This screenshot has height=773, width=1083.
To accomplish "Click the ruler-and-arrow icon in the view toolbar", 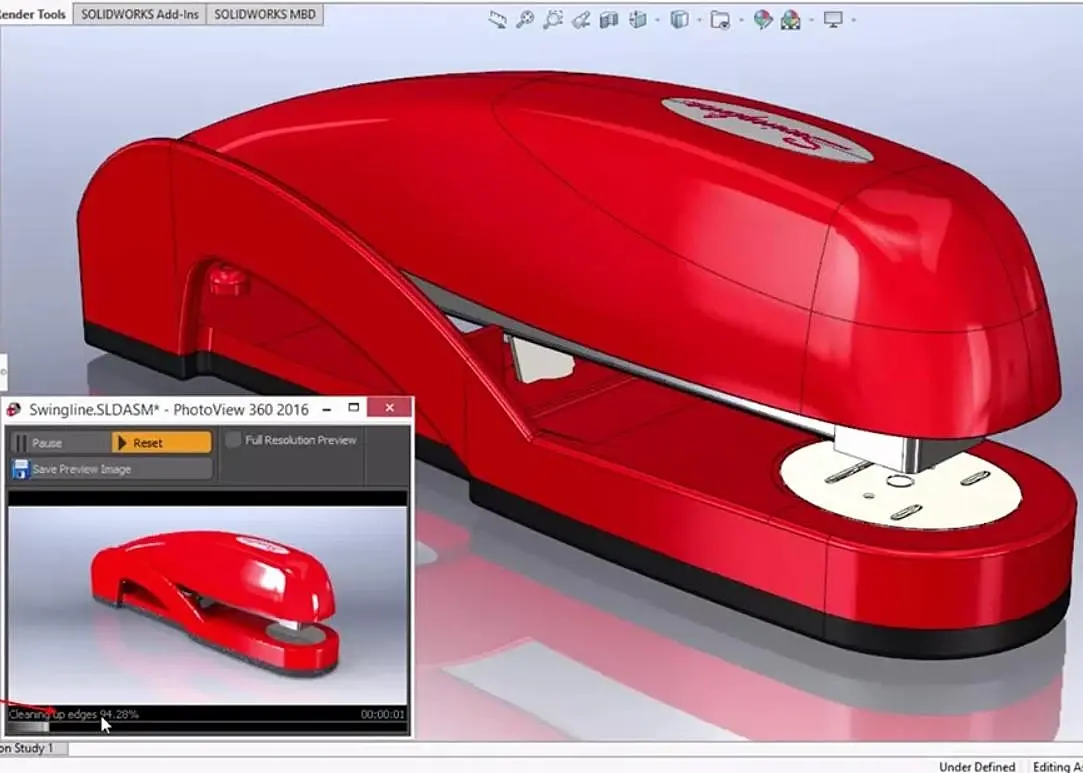I will point(497,19).
